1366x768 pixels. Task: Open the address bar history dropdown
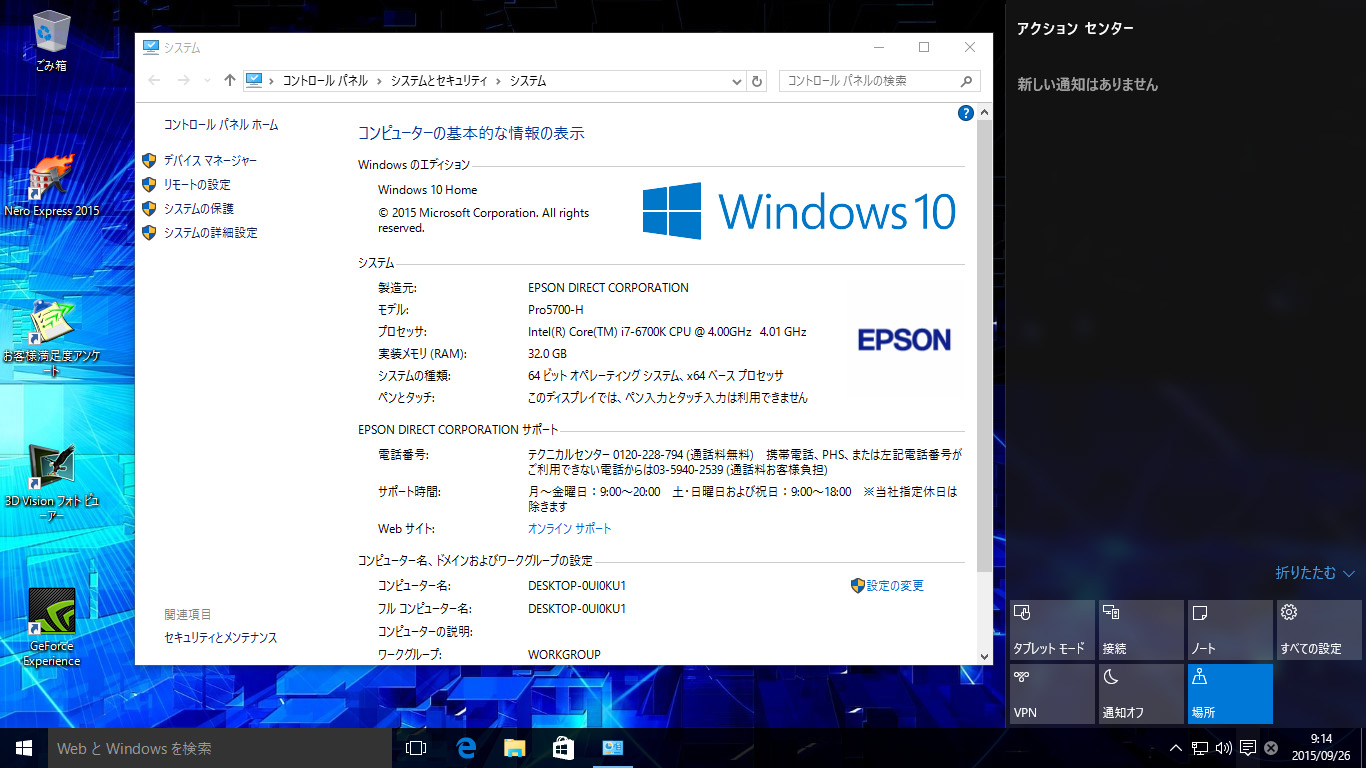pos(736,81)
